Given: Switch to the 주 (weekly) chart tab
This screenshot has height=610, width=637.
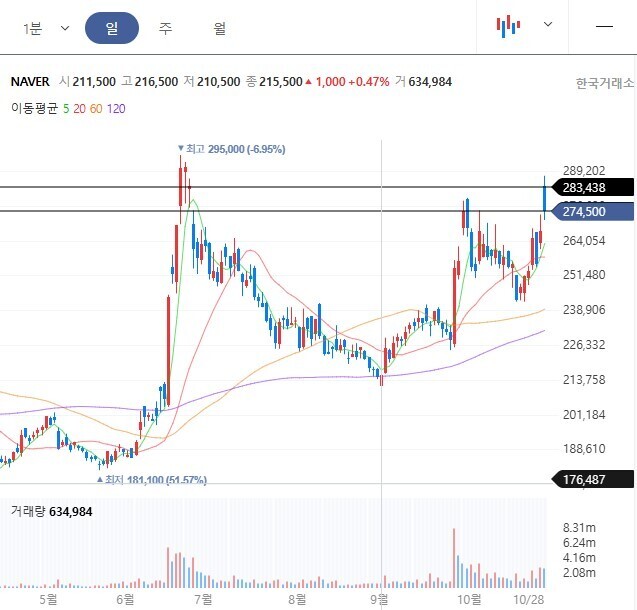Looking at the screenshot, I should pyautogui.click(x=165, y=28).
